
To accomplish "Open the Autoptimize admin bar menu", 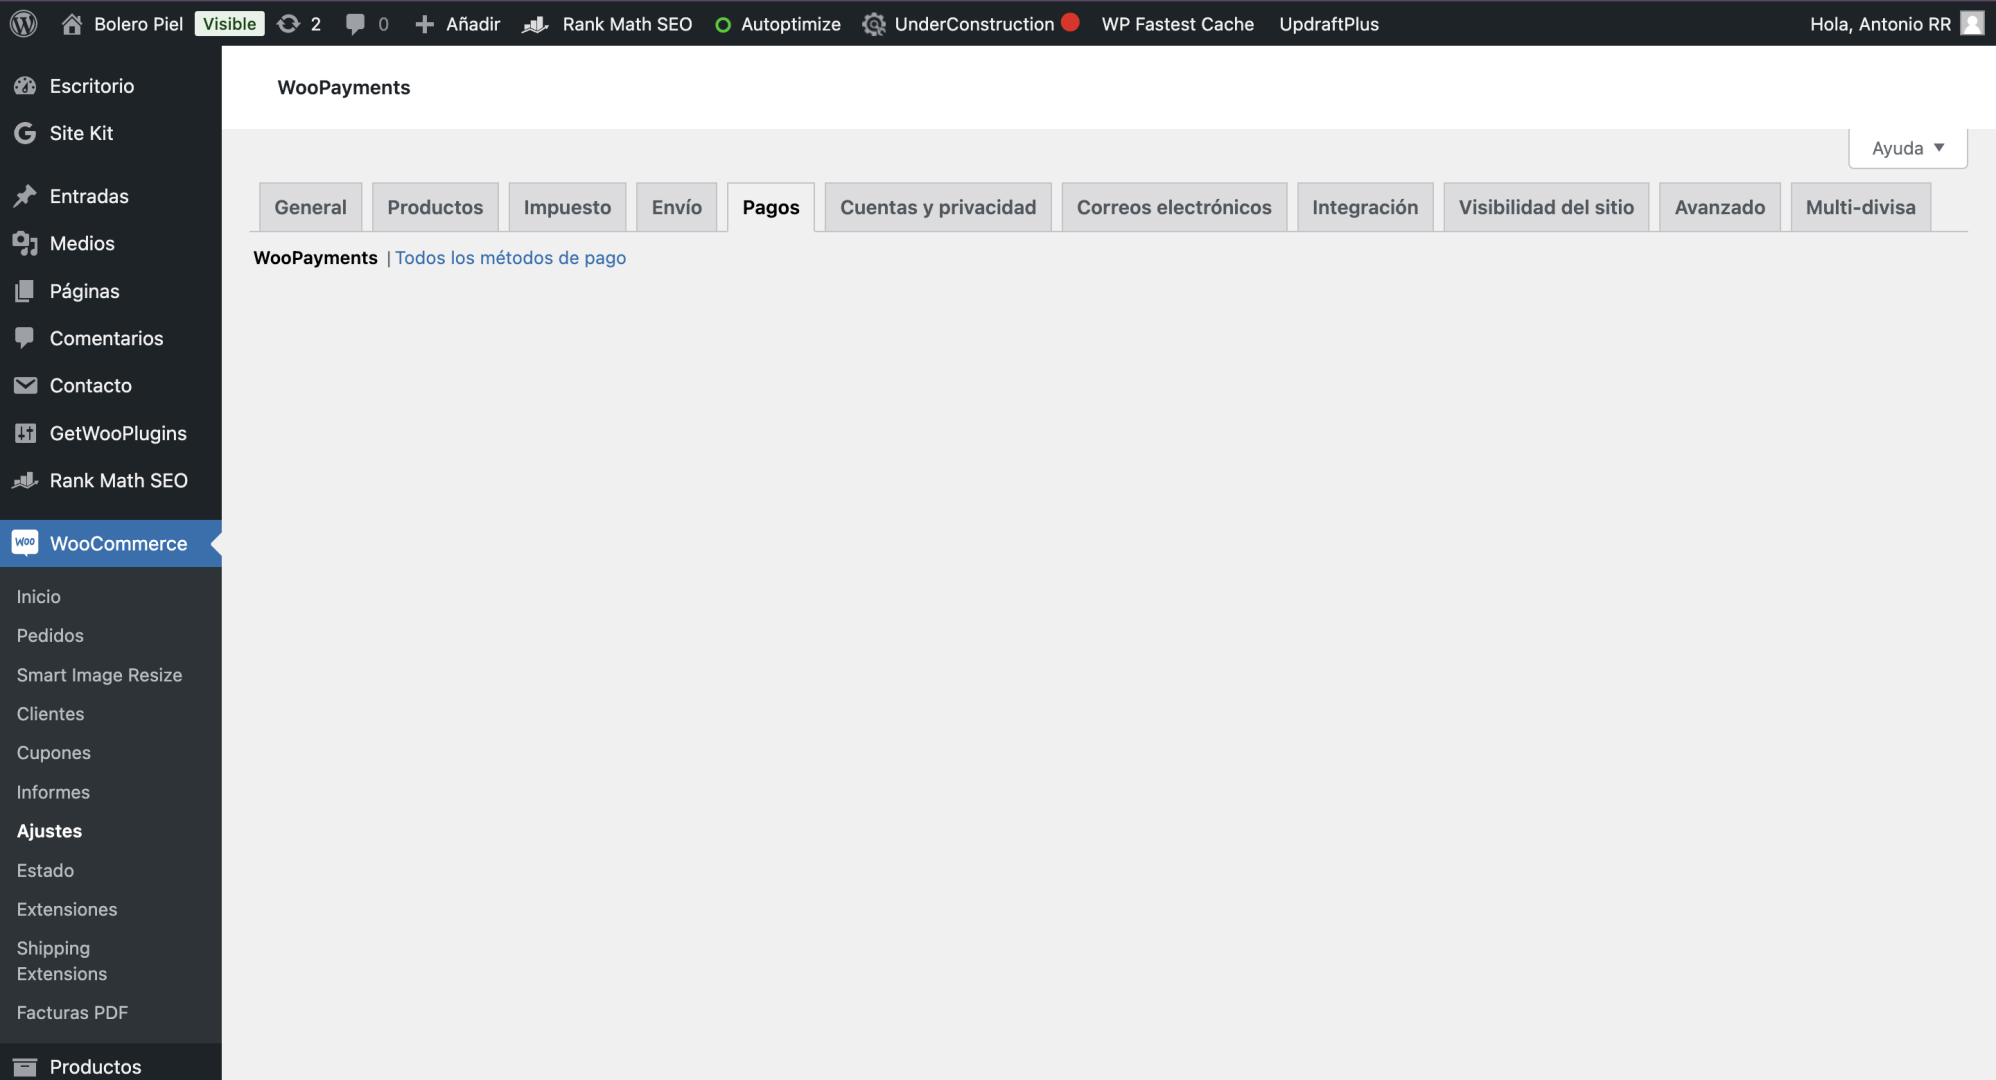I will pyautogui.click(x=779, y=24).
